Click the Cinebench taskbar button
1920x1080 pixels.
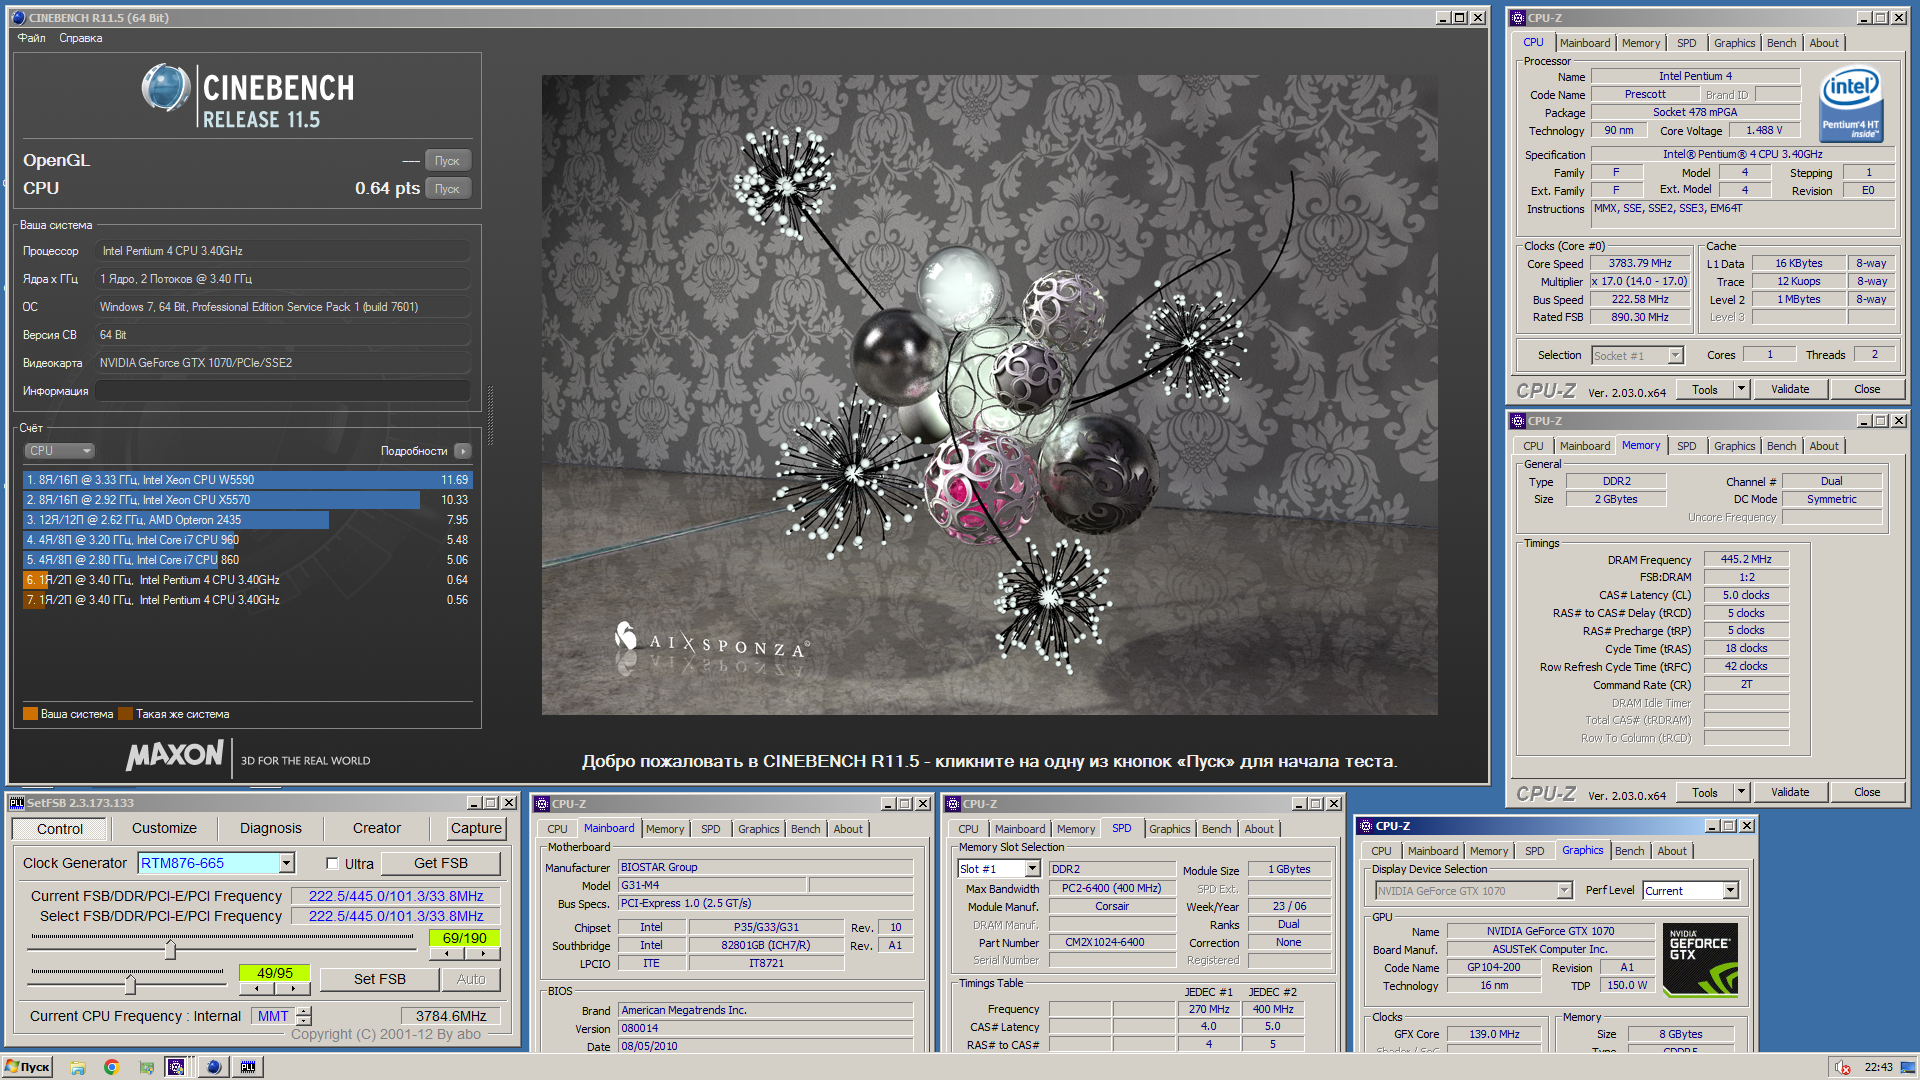click(x=213, y=1067)
